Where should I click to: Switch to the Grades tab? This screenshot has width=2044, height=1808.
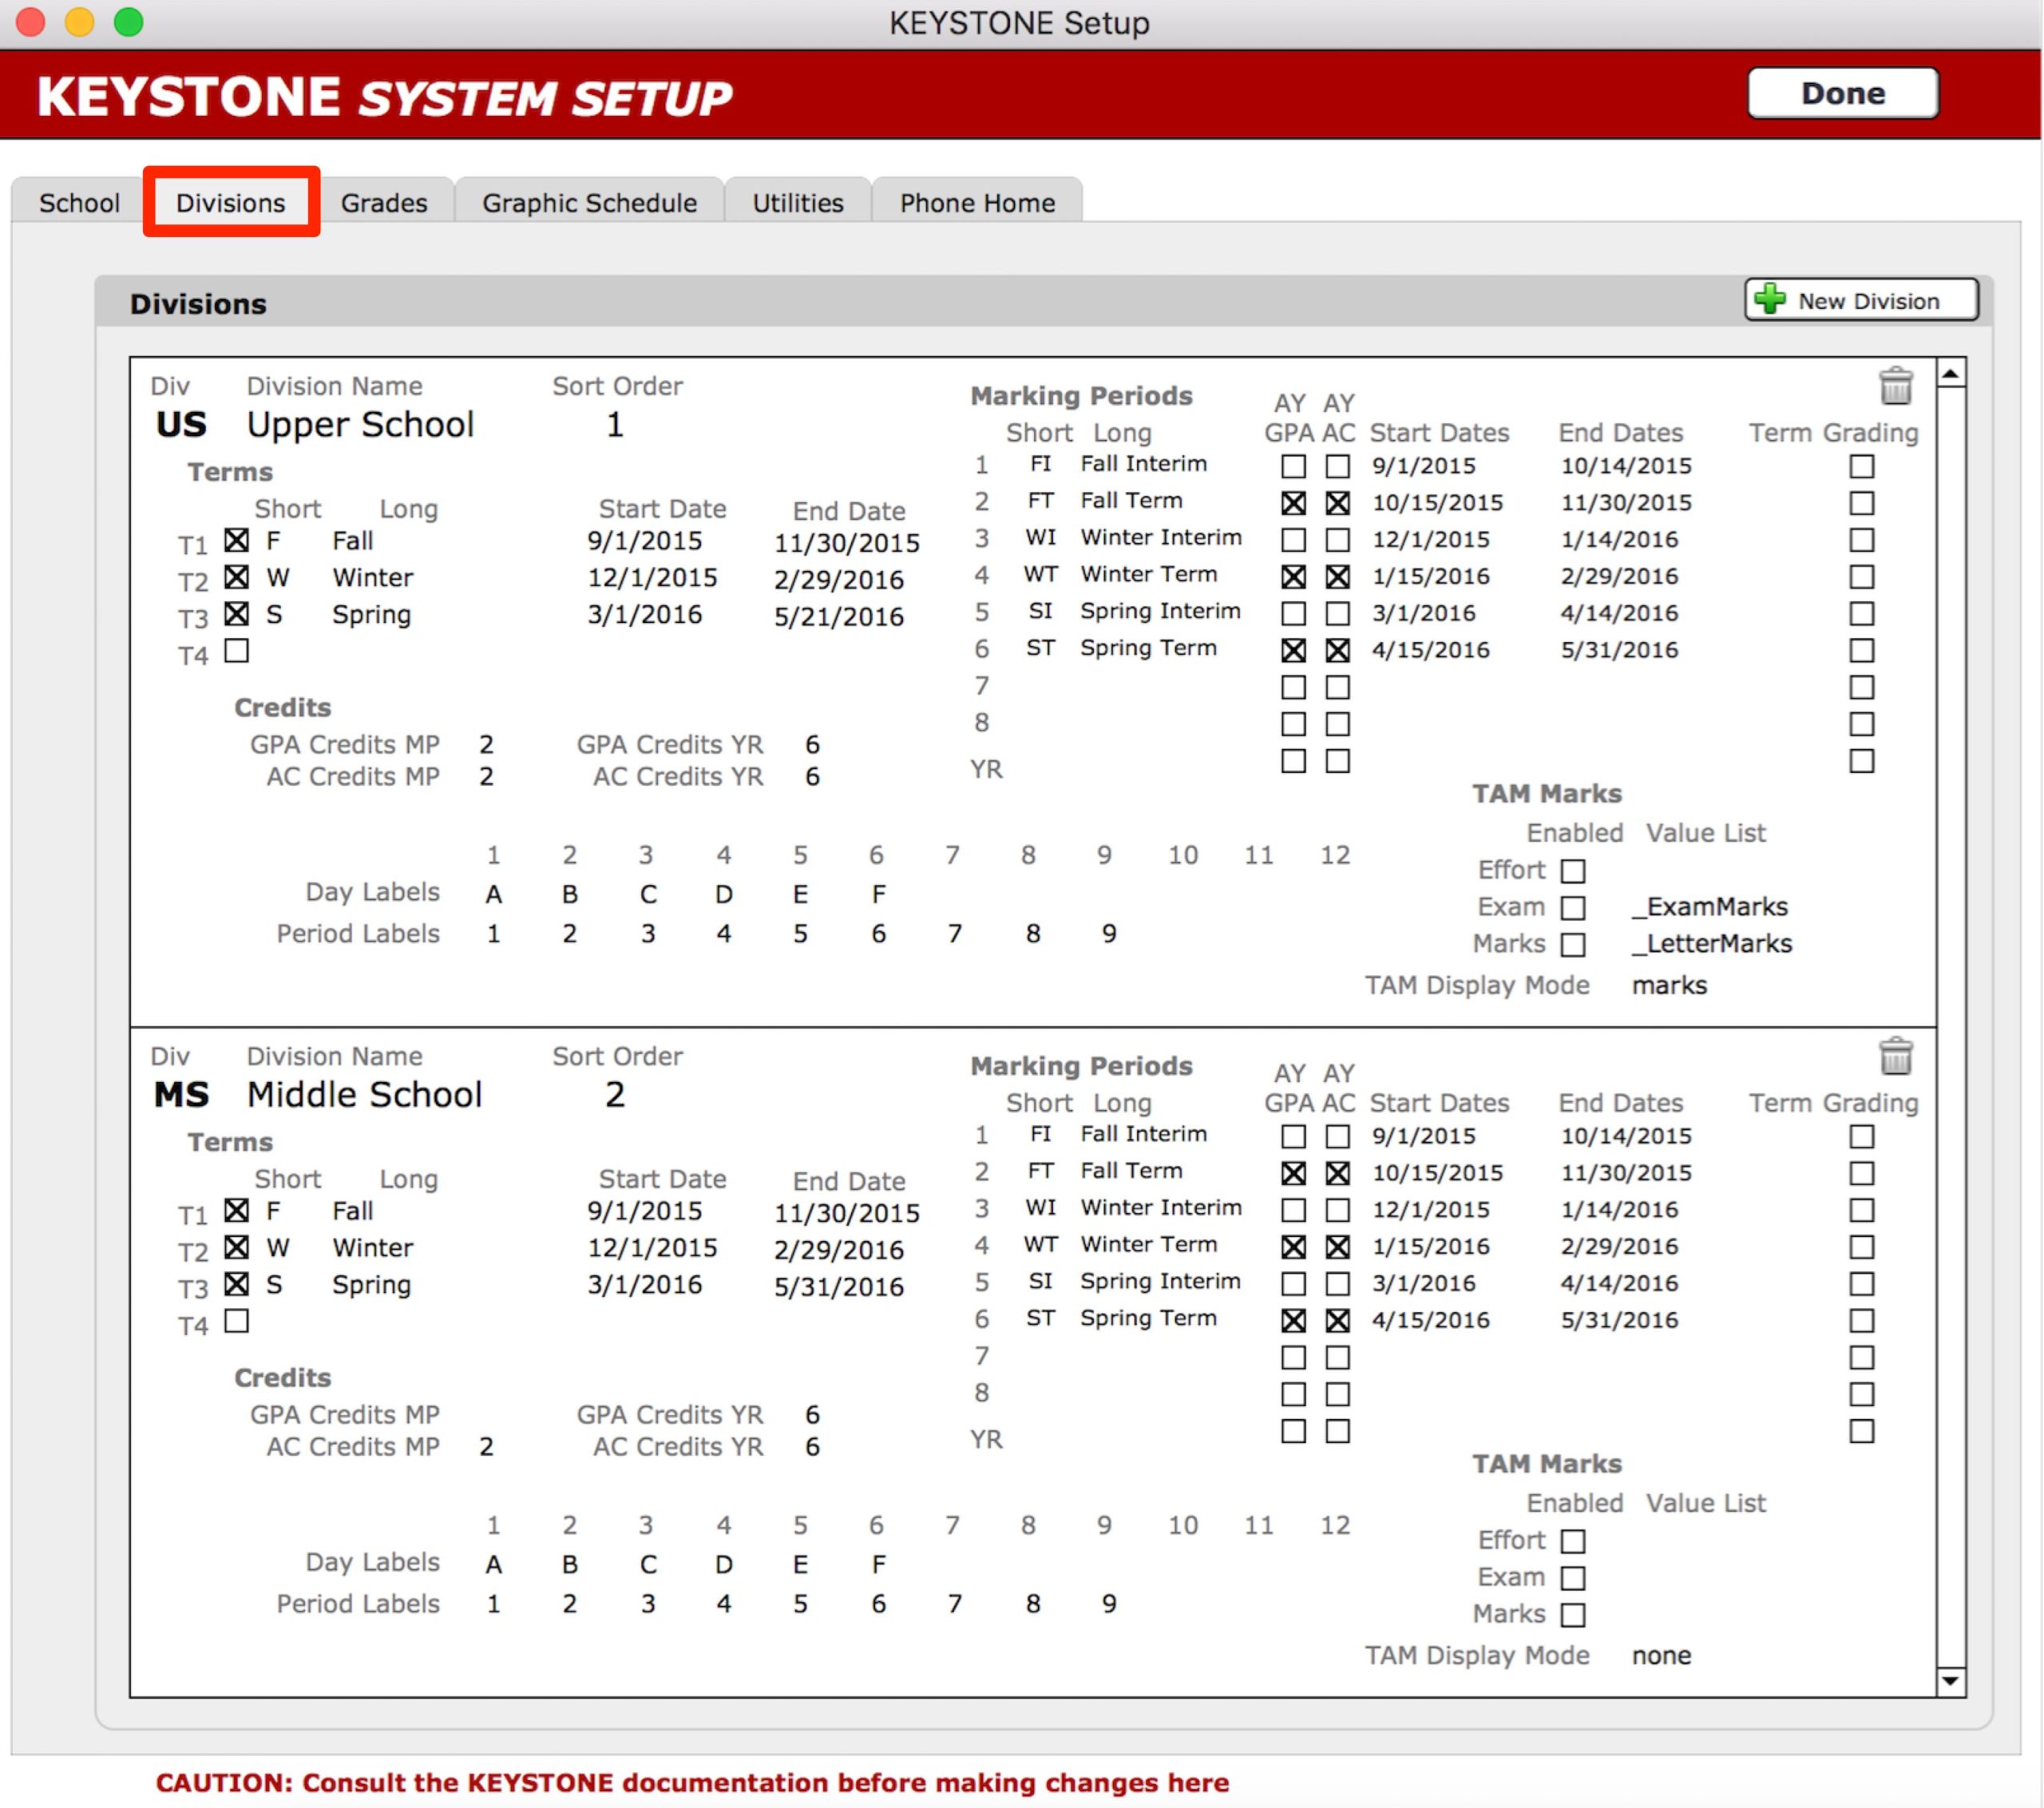(x=384, y=203)
